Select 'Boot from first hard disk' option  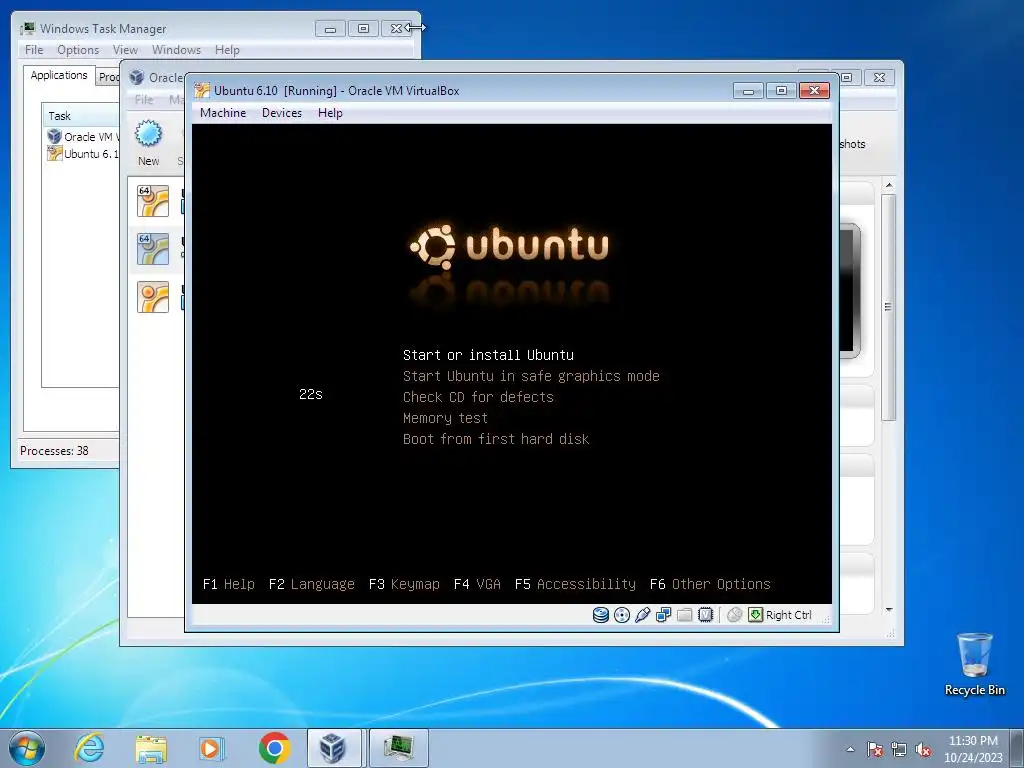496,439
